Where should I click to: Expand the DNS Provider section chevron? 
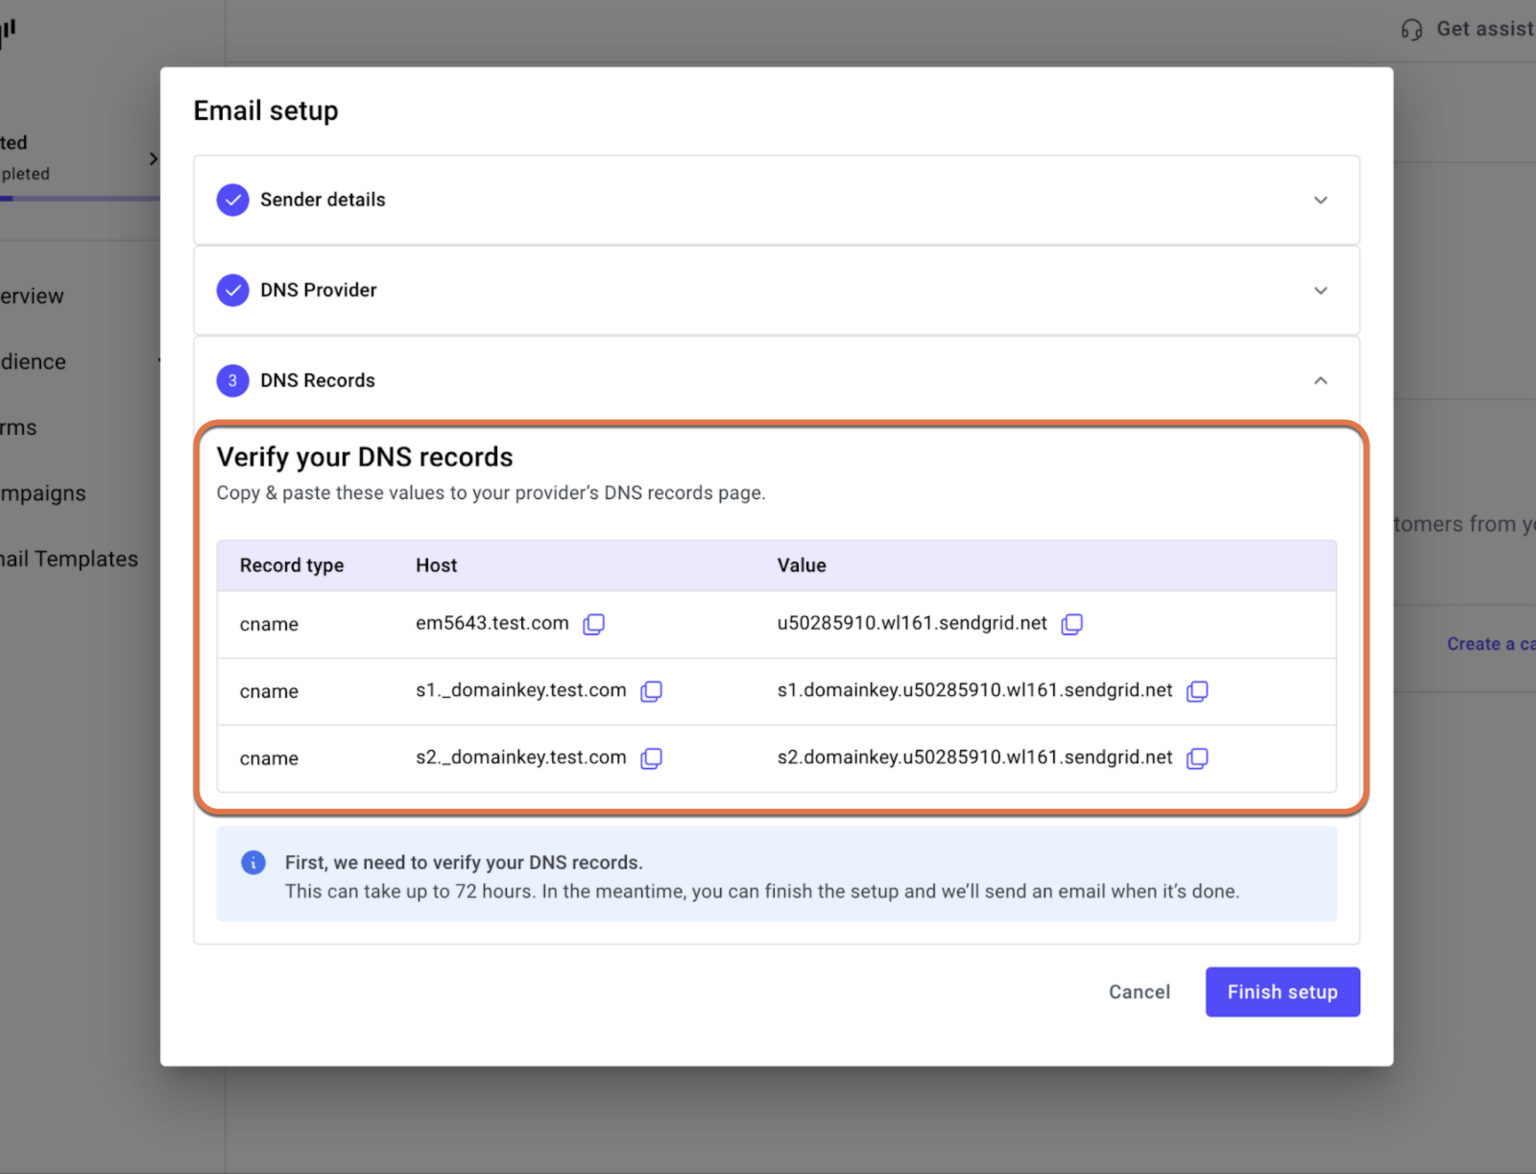click(1321, 290)
